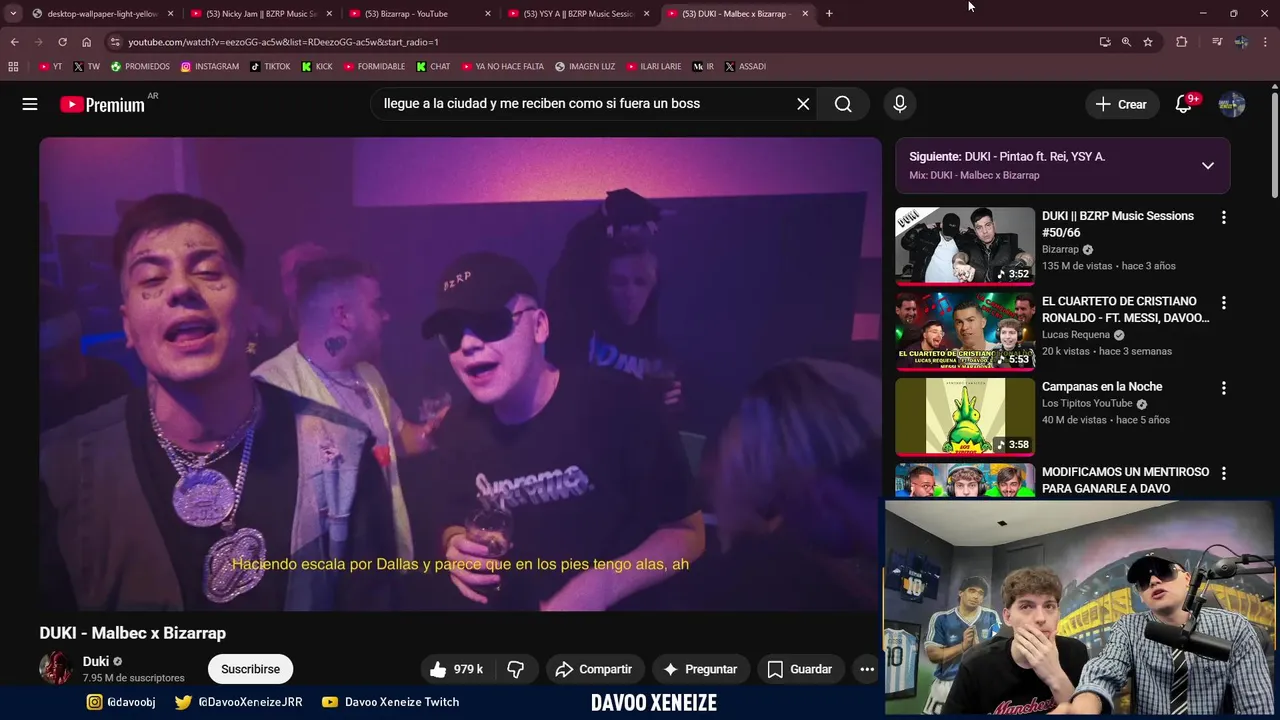
Task: Click the address bar URL
Action: point(283,42)
